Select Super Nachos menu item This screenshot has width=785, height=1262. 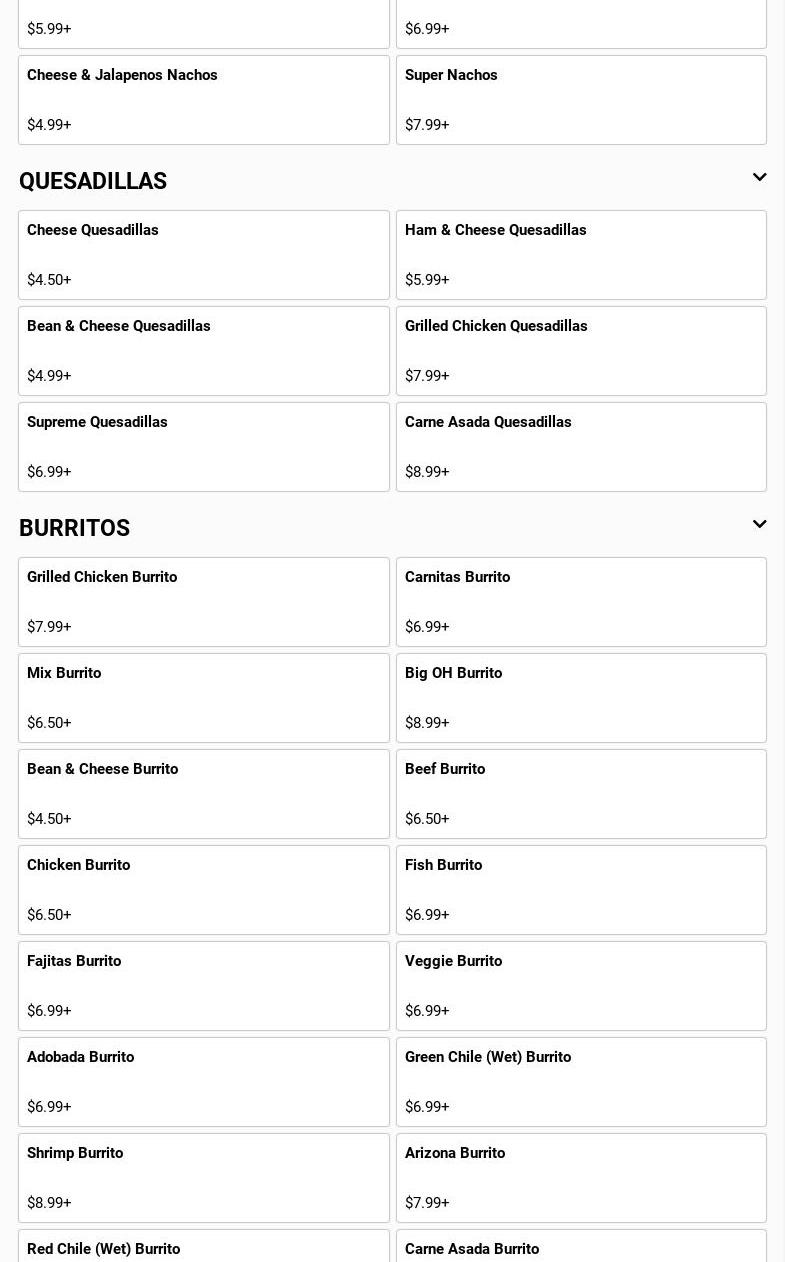pos(581,100)
